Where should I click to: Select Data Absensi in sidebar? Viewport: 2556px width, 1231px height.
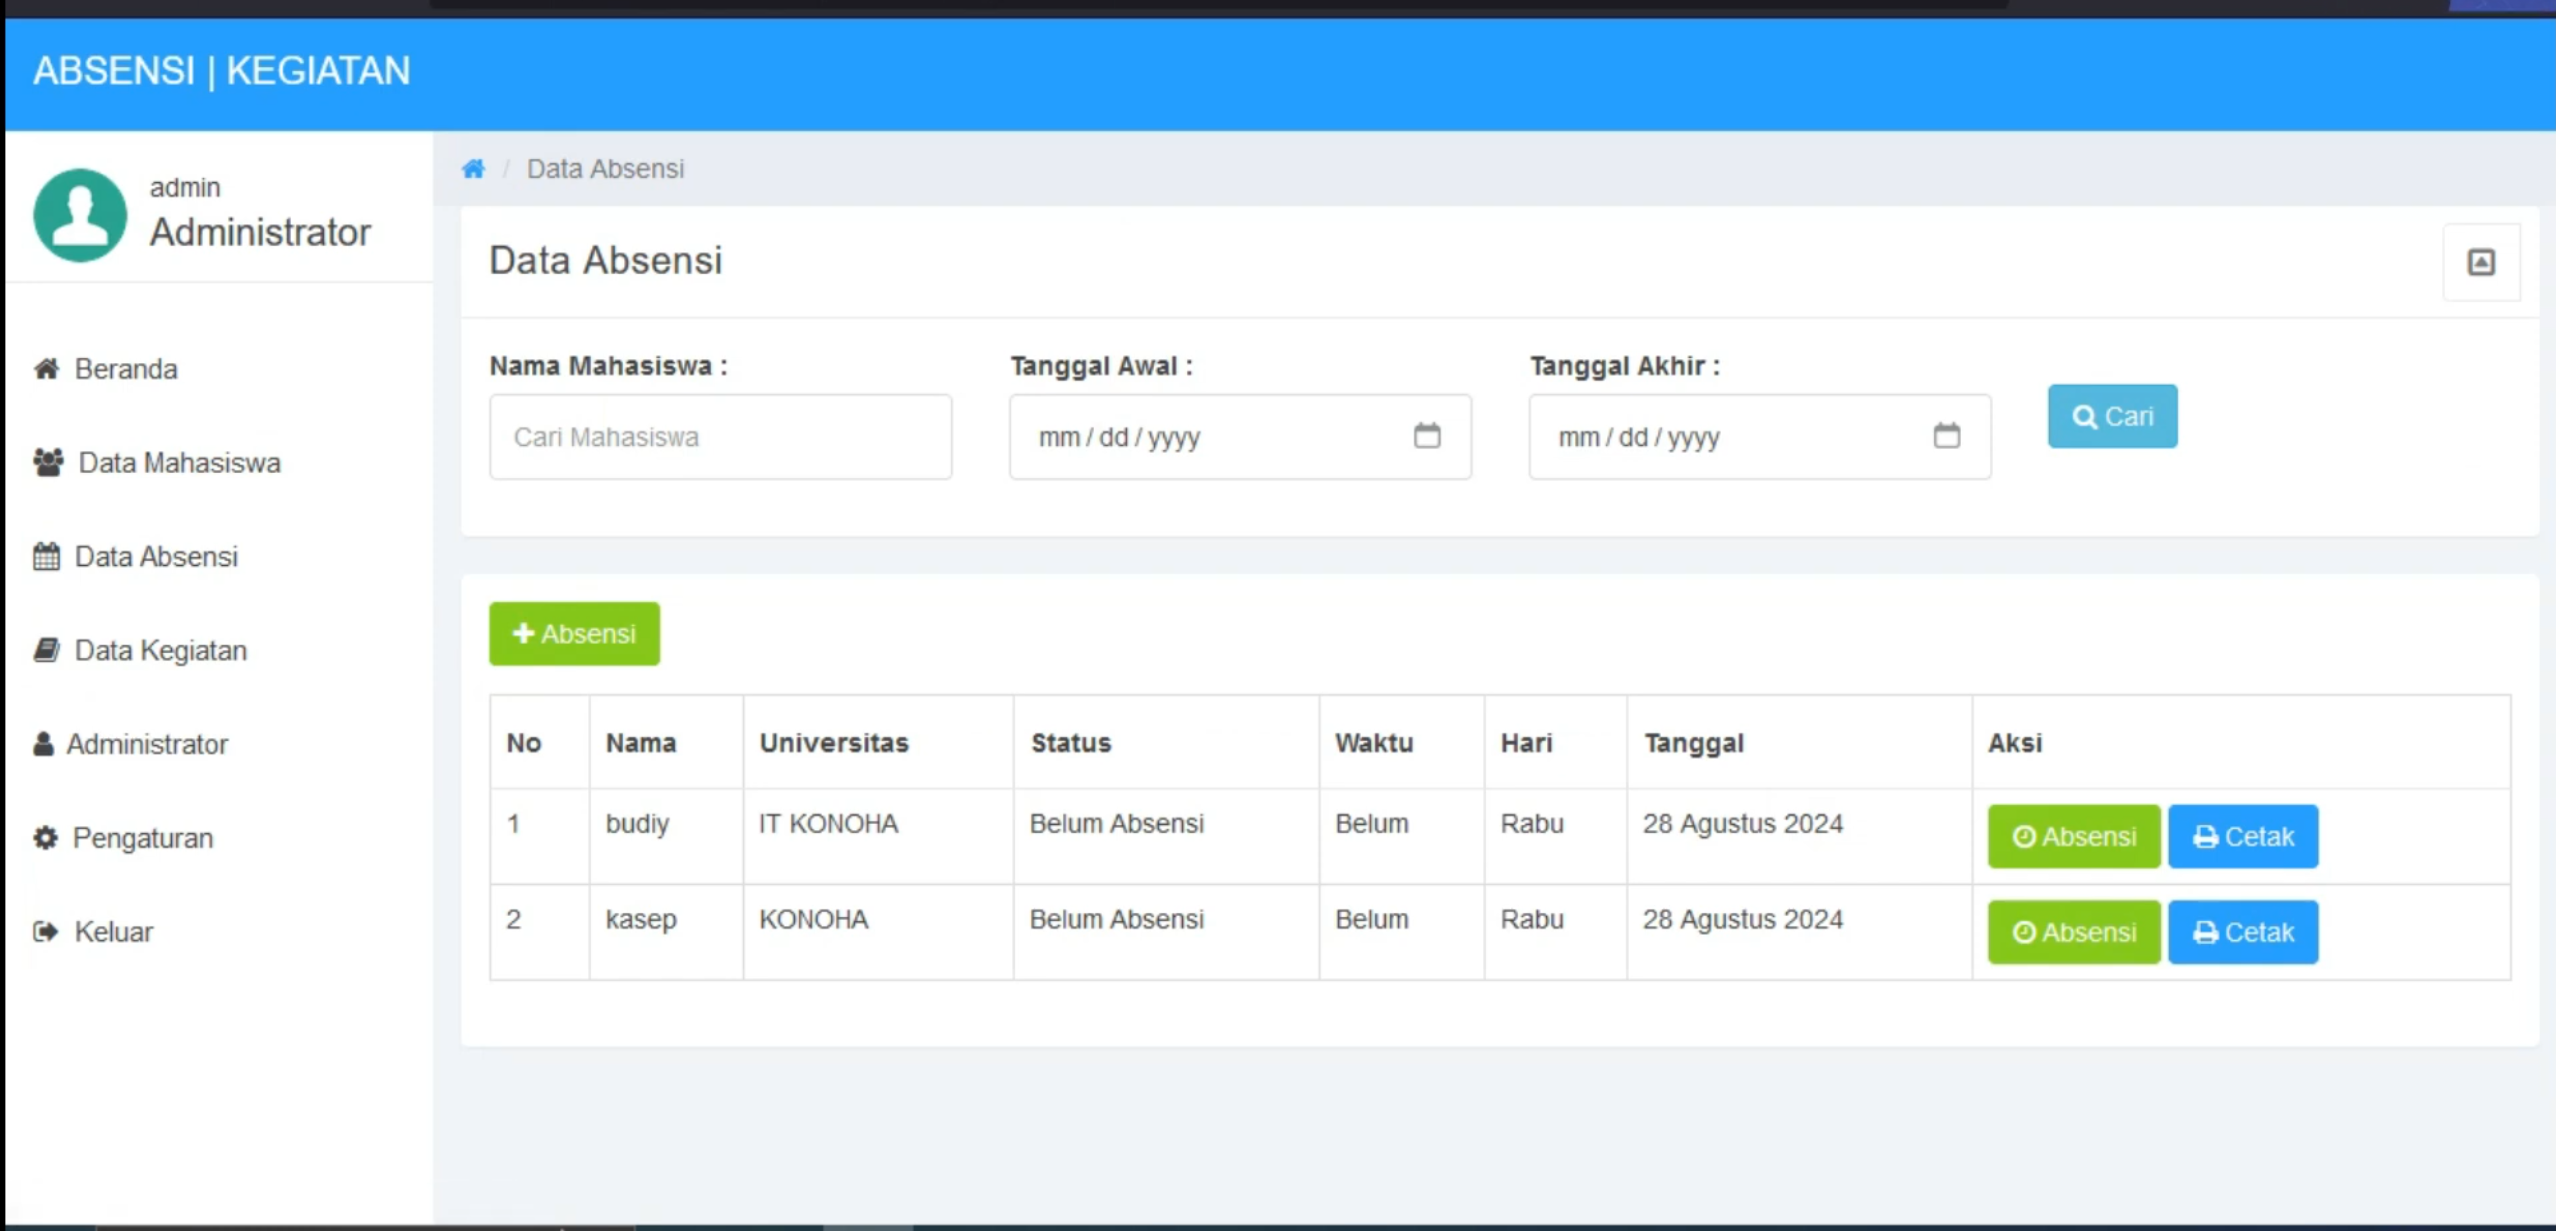[136, 557]
